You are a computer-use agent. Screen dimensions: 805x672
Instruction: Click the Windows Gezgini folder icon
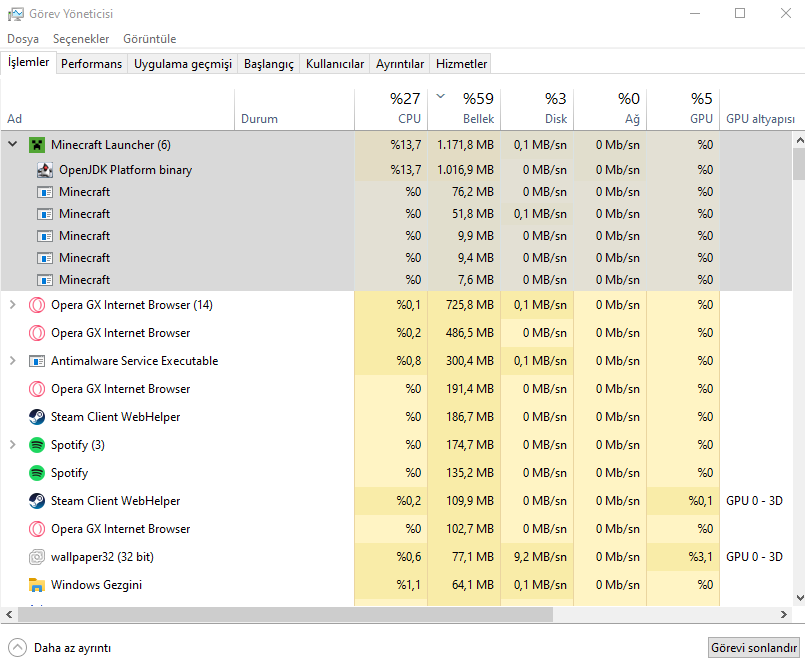[x=37, y=585]
